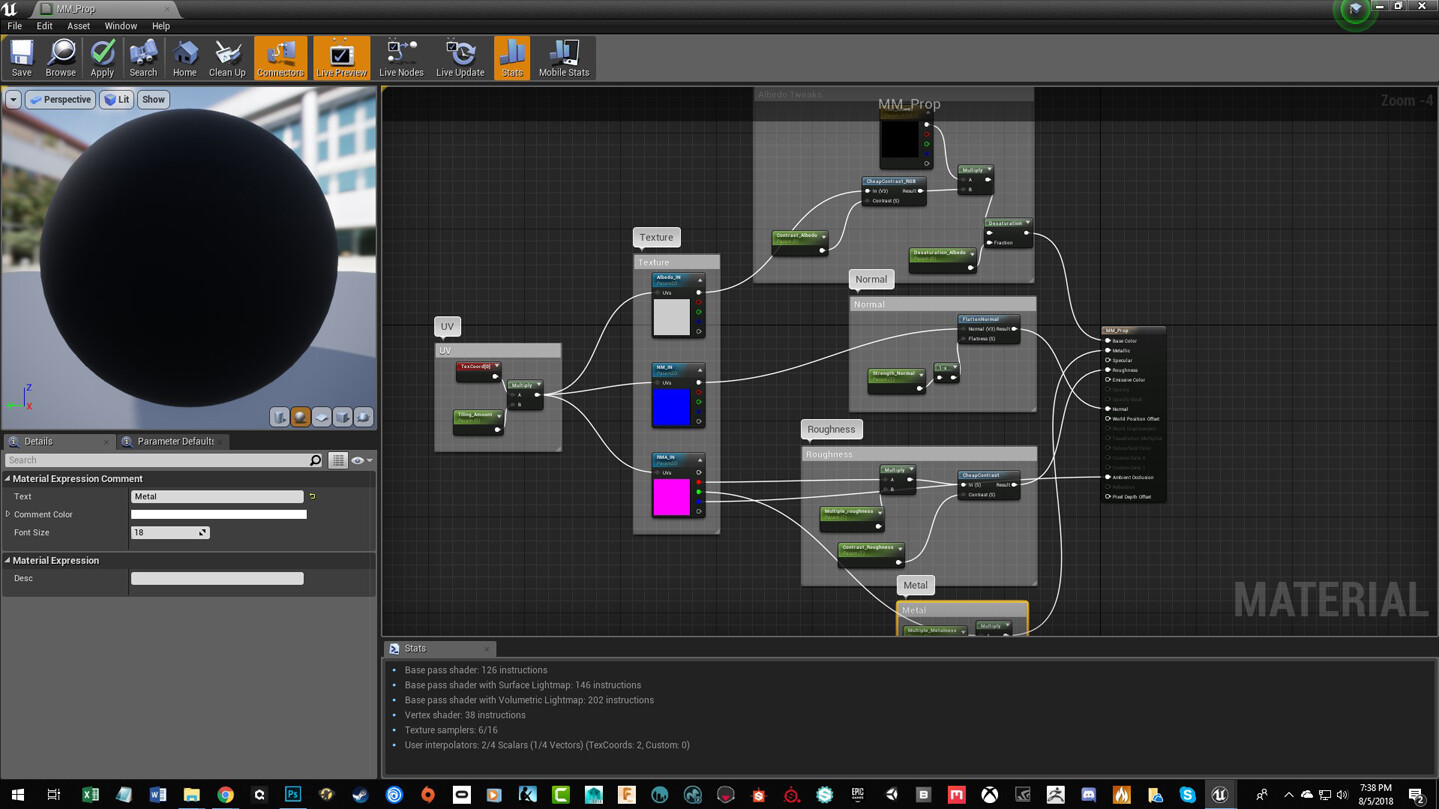Expand the Comment Color property
The height and width of the screenshot is (809, 1439).
(x=8, y=514)
